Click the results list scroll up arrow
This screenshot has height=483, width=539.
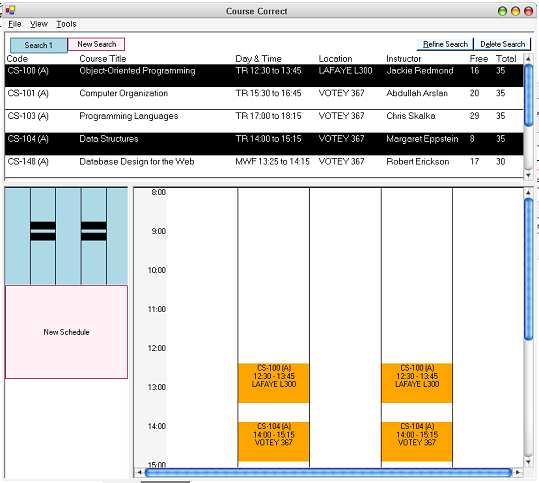click(x=528, y=59)
